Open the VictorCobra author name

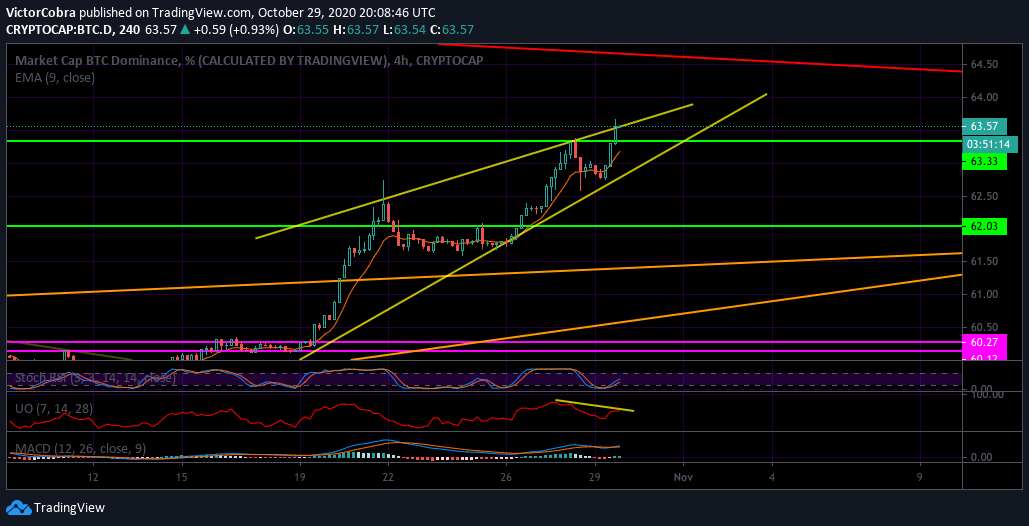click(43, 12)
